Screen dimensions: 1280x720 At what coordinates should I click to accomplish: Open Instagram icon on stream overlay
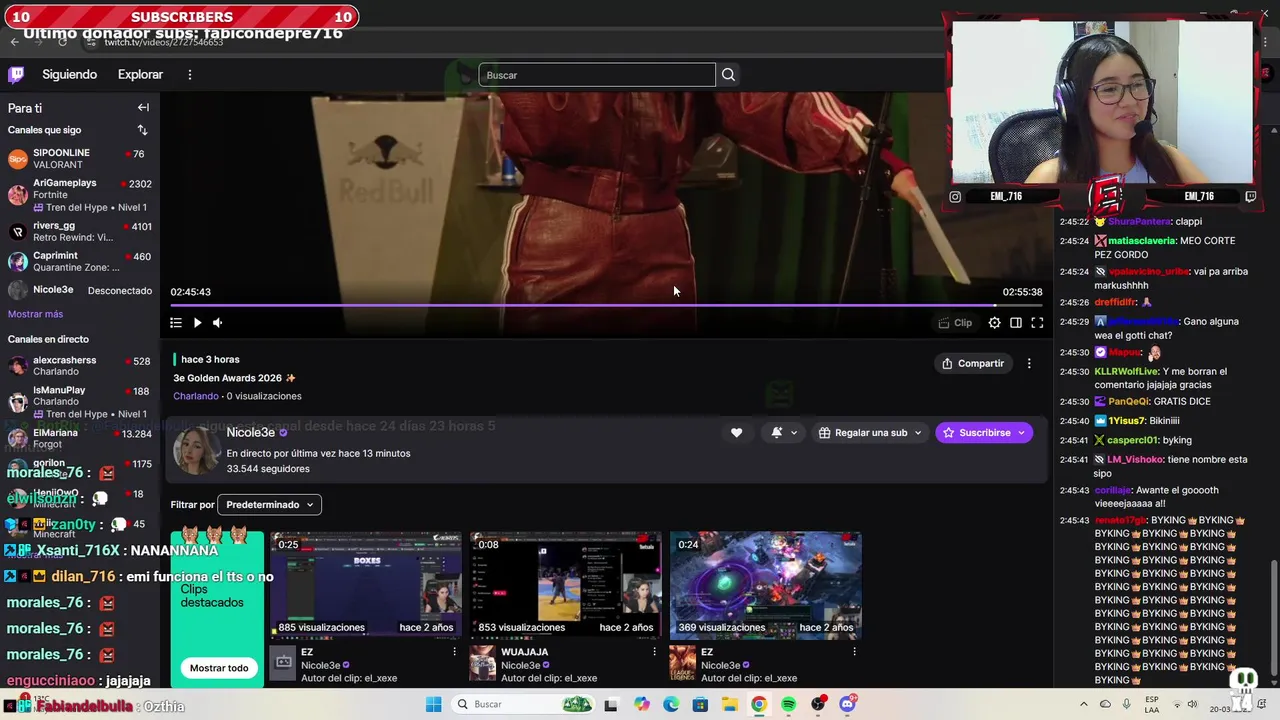click(x=955, y=197)
